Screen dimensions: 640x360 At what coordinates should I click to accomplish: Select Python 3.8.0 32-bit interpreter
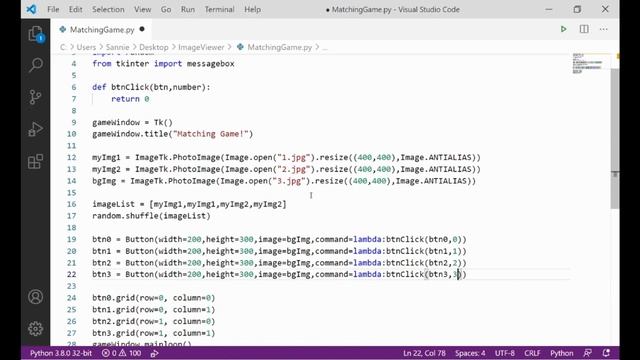tap(61, 353)
